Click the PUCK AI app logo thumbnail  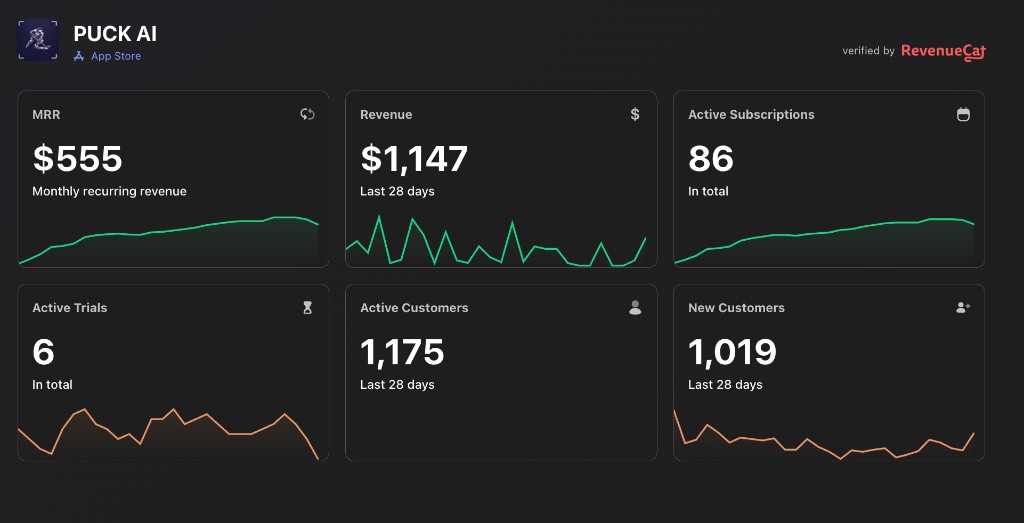click(38, 40)
